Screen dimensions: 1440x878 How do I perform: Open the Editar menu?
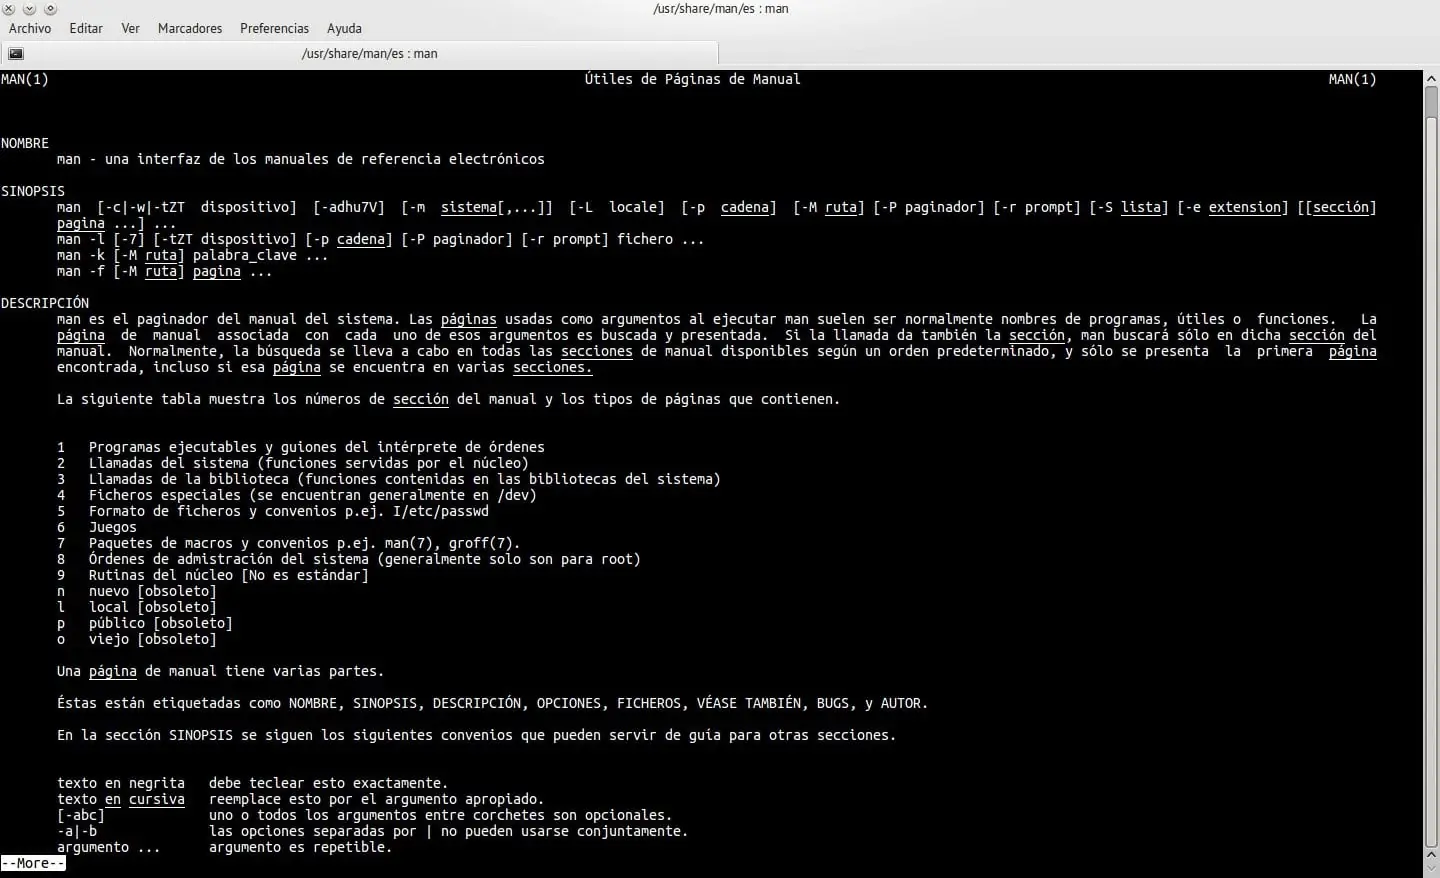86,28
